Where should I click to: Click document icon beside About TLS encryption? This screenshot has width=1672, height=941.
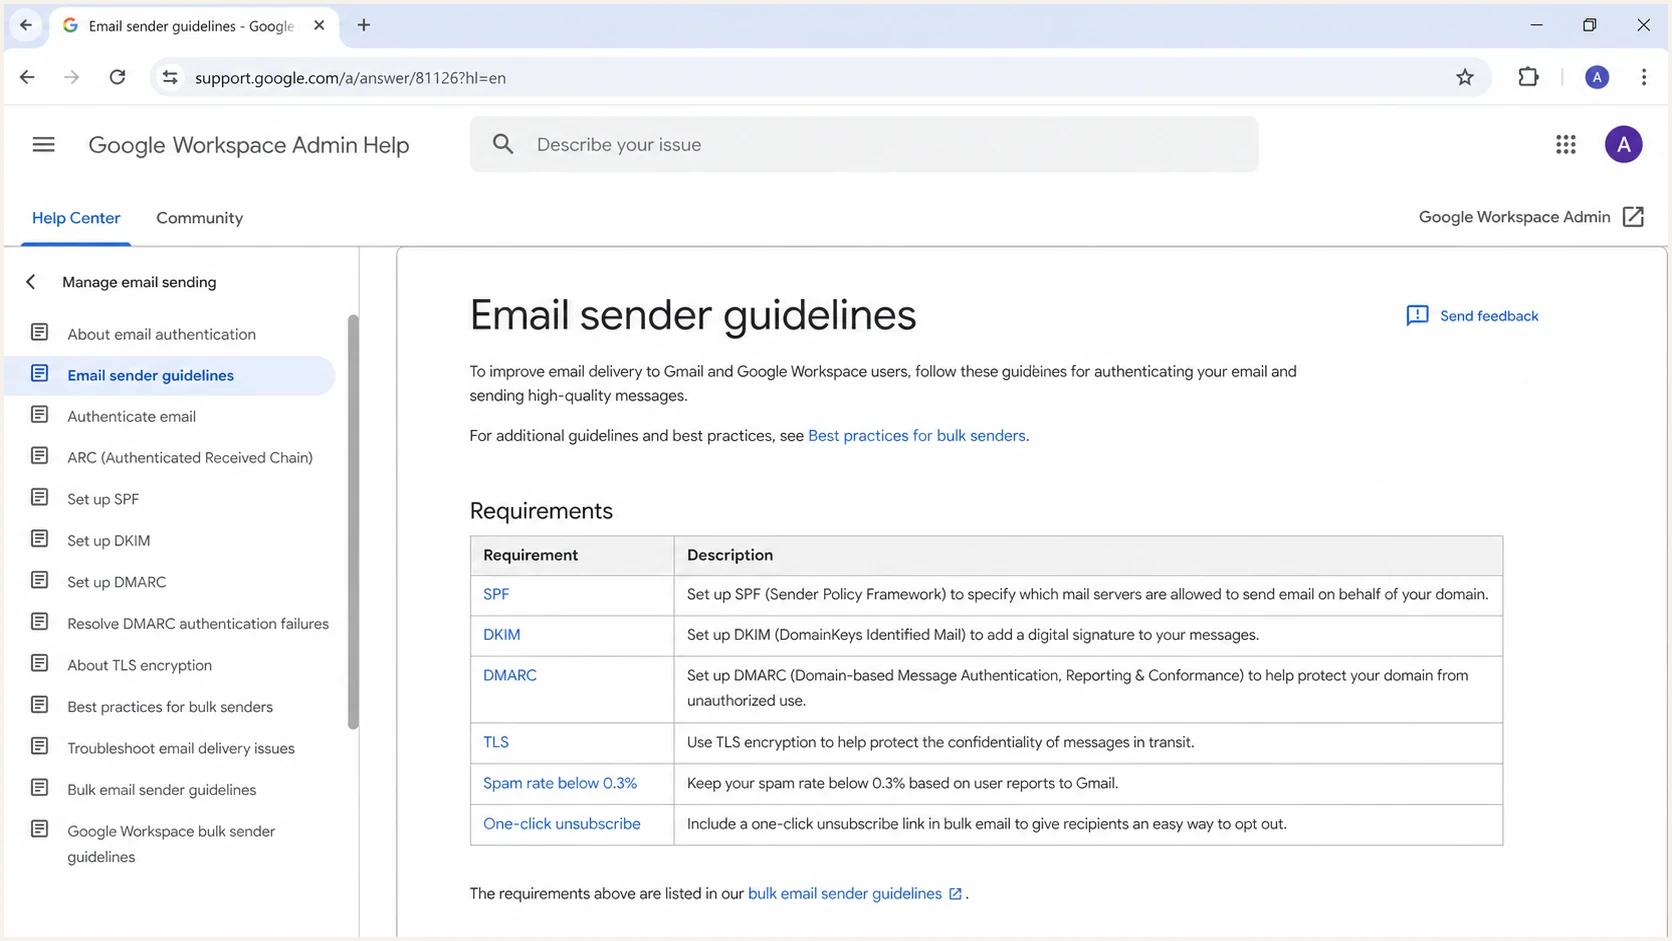click(39, 663)
